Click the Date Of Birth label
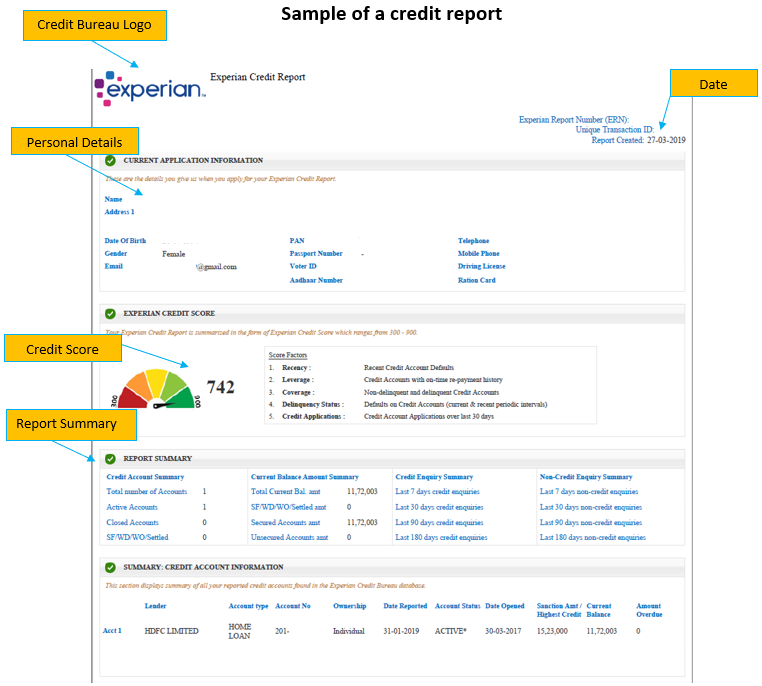 click(x=125, y=240)
